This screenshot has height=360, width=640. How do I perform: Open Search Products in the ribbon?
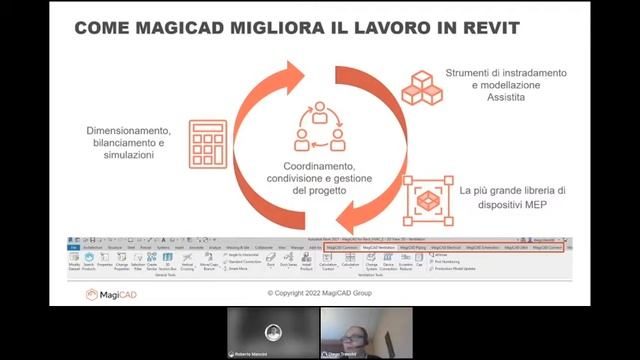tap(89, 261)
